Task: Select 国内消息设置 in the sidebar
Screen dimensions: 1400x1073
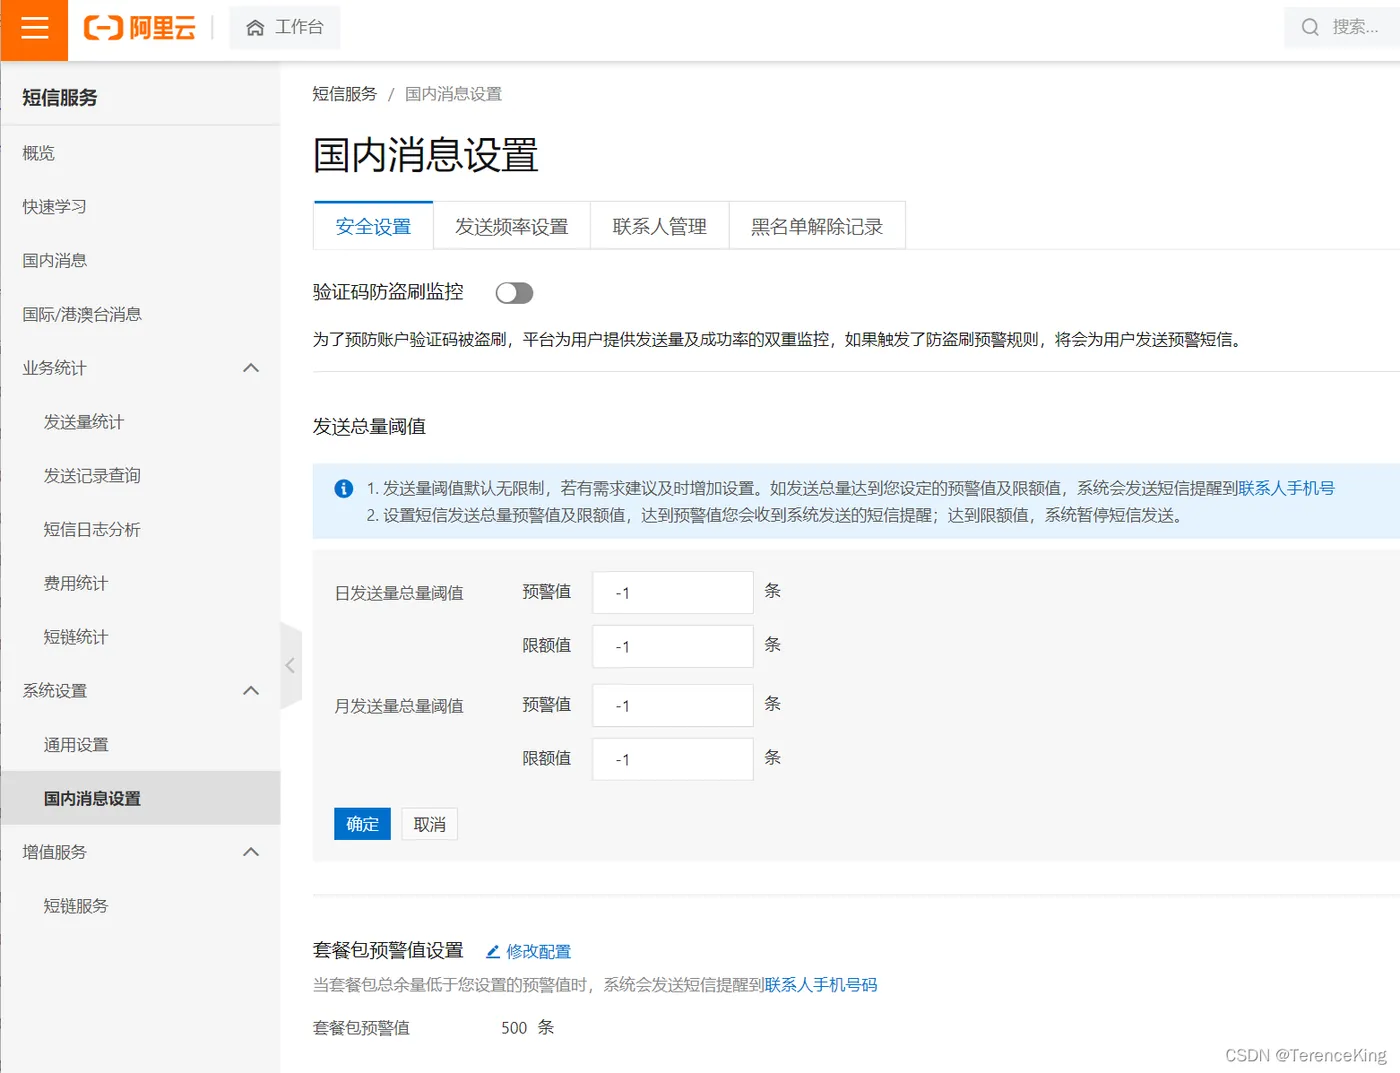Action: point(140,798)
